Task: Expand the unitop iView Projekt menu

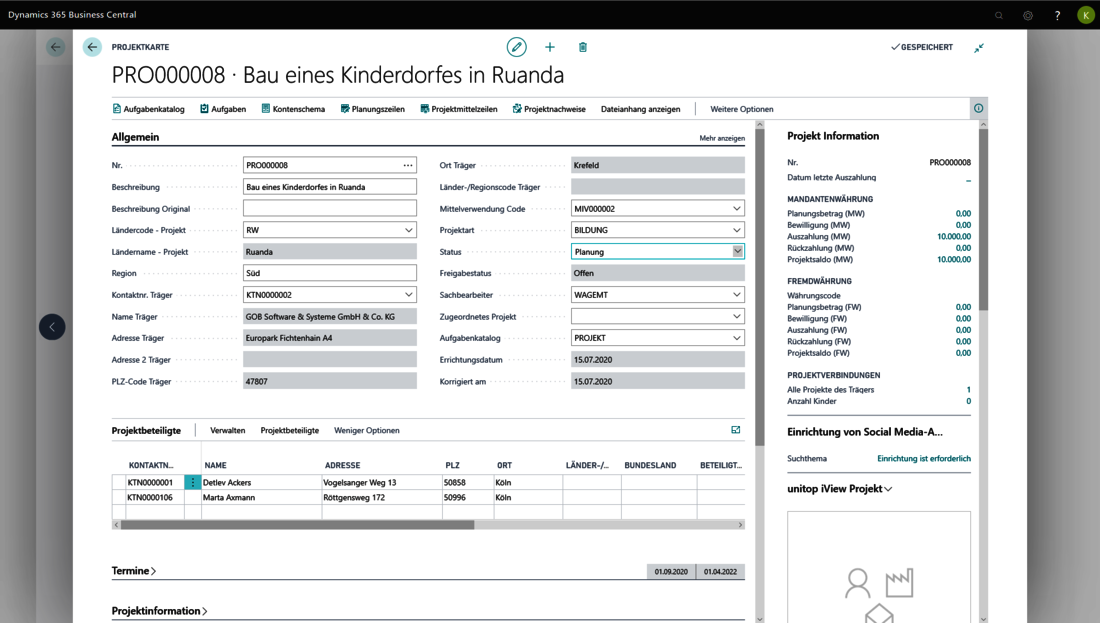Action: [x=840, y=489]
